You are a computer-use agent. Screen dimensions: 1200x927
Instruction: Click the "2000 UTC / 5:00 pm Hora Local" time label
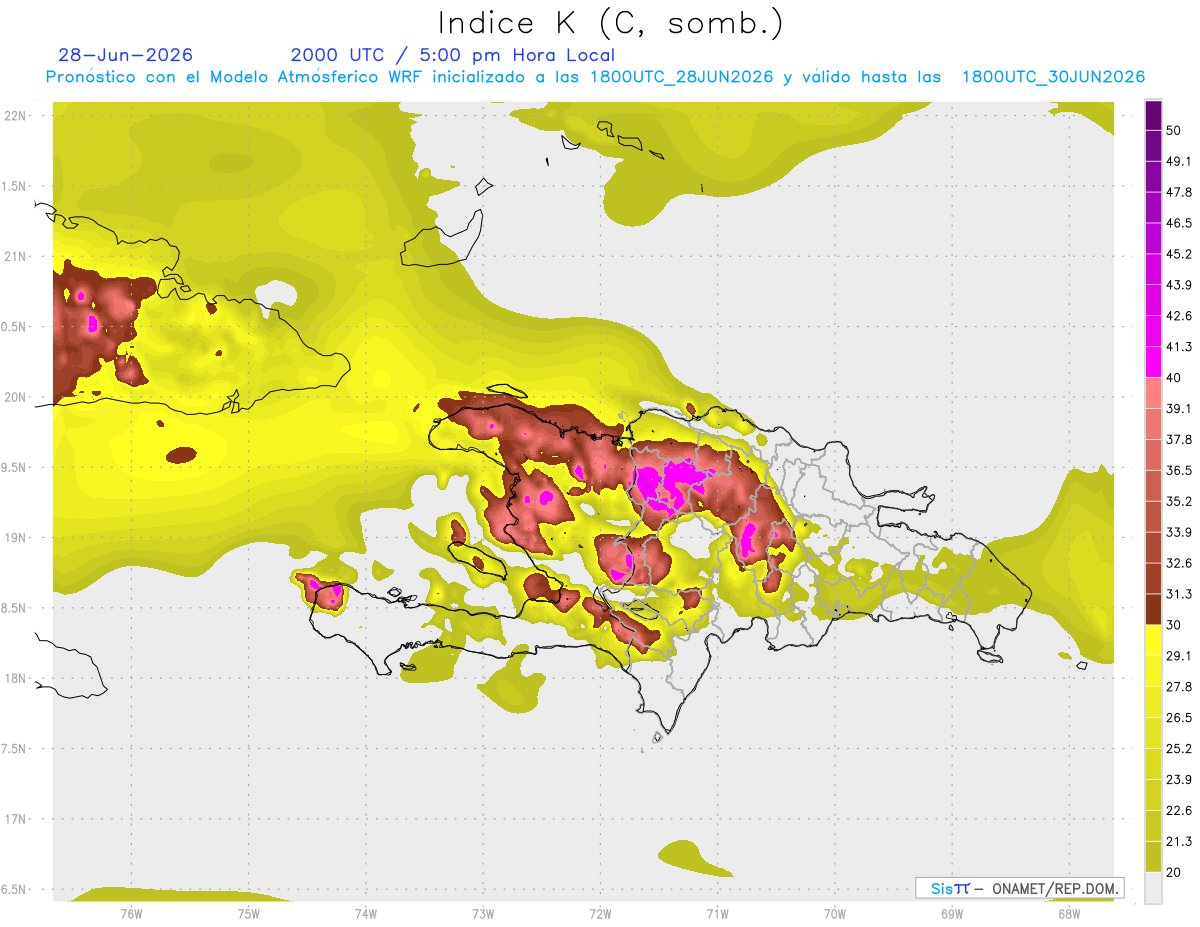[453, 55]
